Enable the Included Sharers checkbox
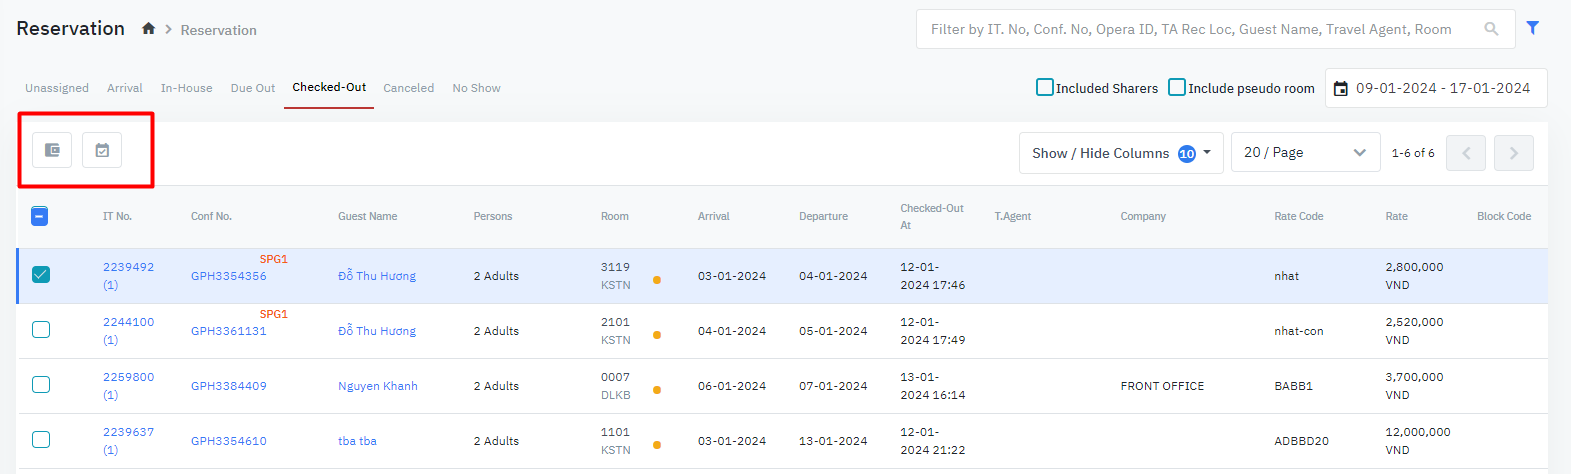 [1045, 87]
